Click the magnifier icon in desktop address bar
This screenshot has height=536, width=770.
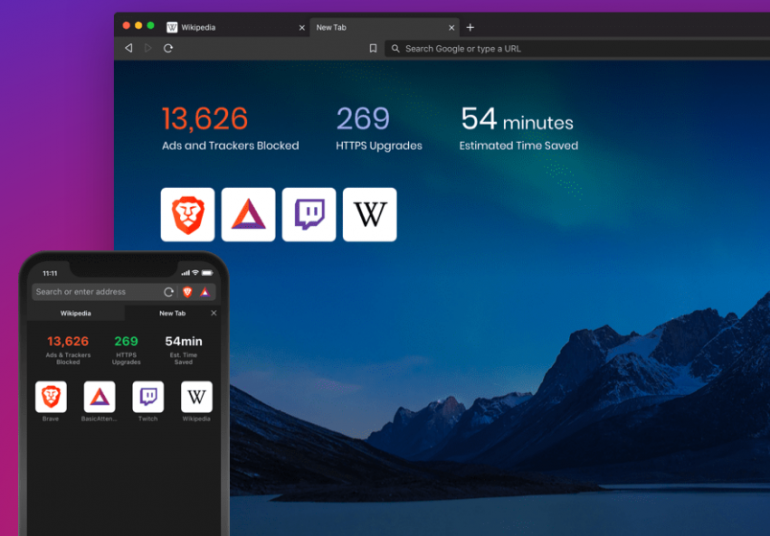(x=395, y=48)
